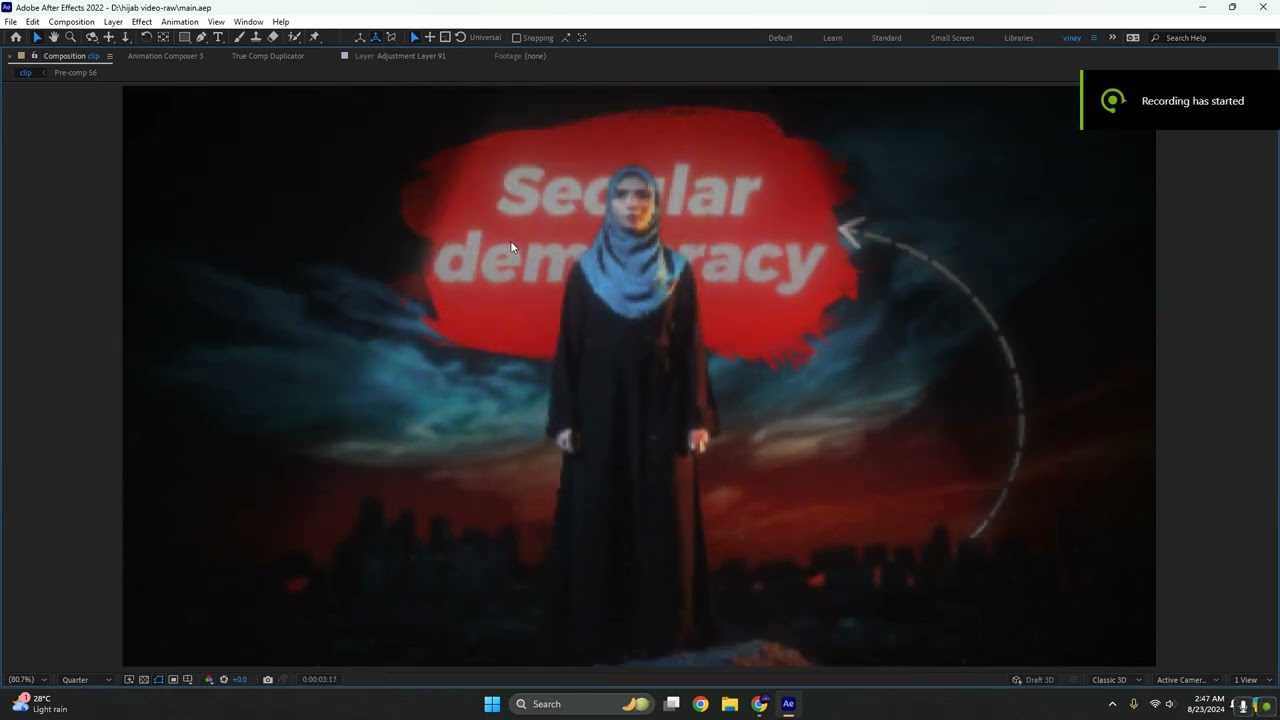Select the Puppet Pin tool
This screenshot has width=1280, height=720.
(314, 37)
